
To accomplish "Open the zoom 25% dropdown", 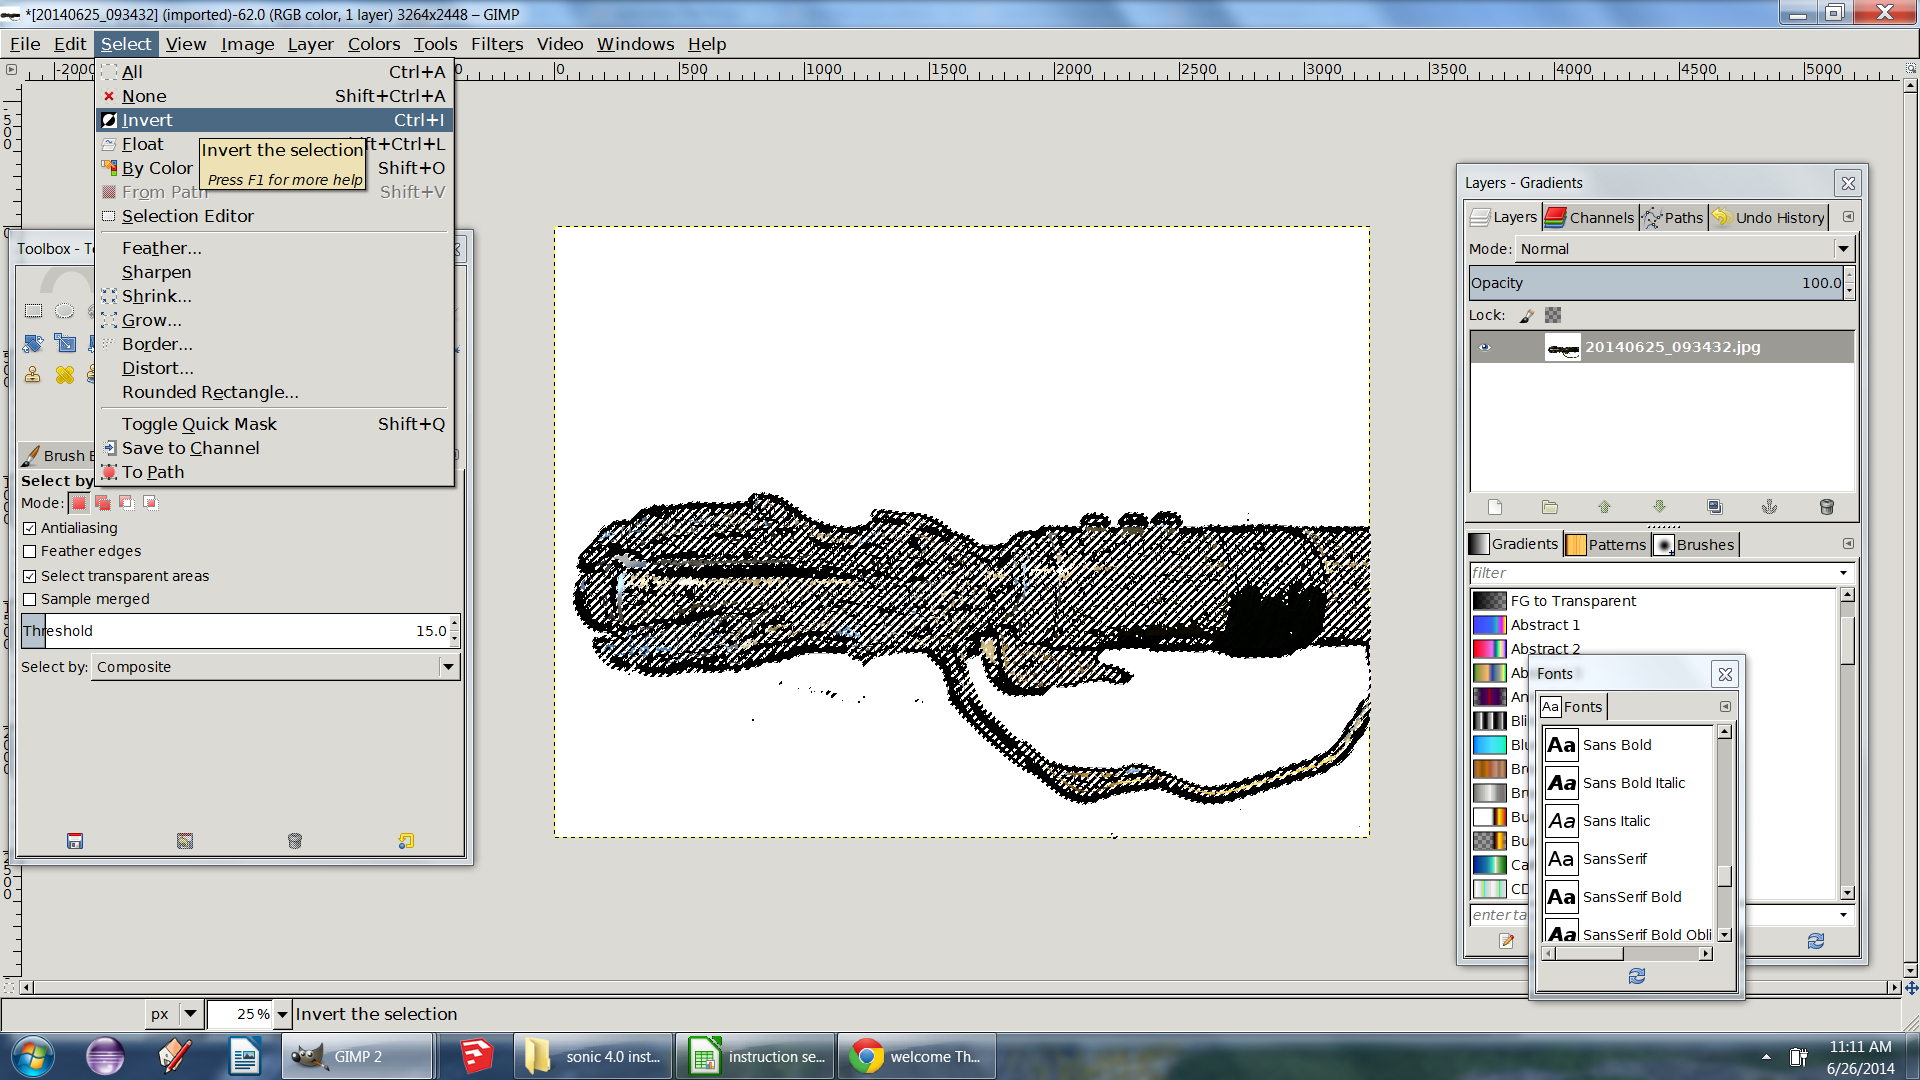I will (x=282, y=1014).
